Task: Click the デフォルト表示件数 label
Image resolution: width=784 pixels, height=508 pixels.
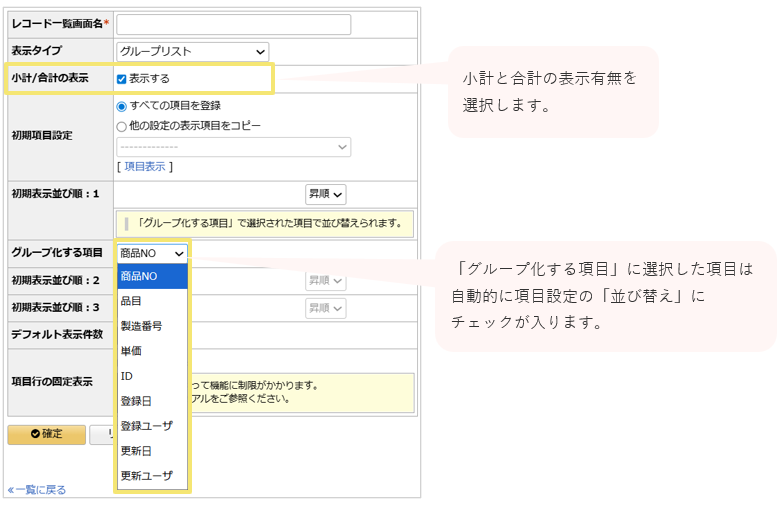Action: tap(56, 334)
